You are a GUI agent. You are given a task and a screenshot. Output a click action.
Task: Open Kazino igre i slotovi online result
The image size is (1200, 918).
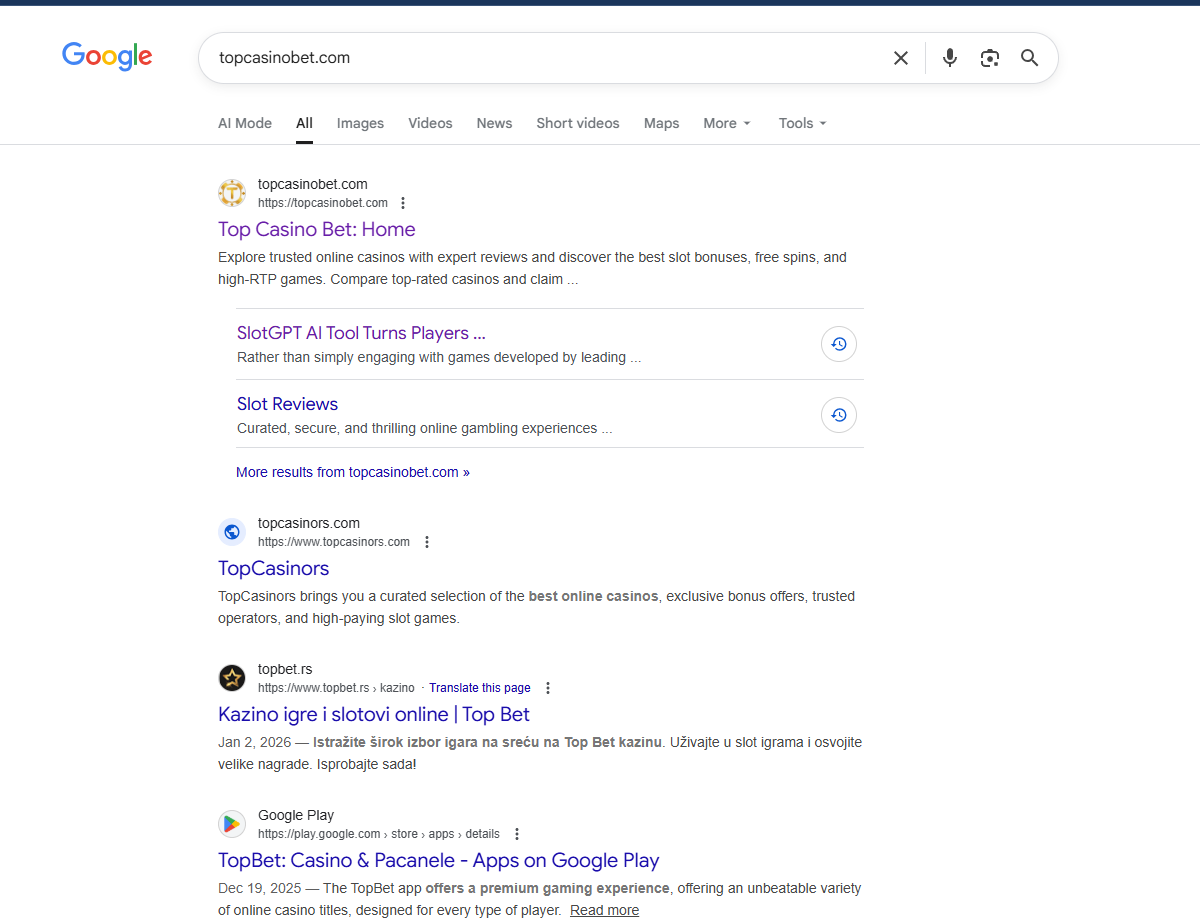coord(374,714)
